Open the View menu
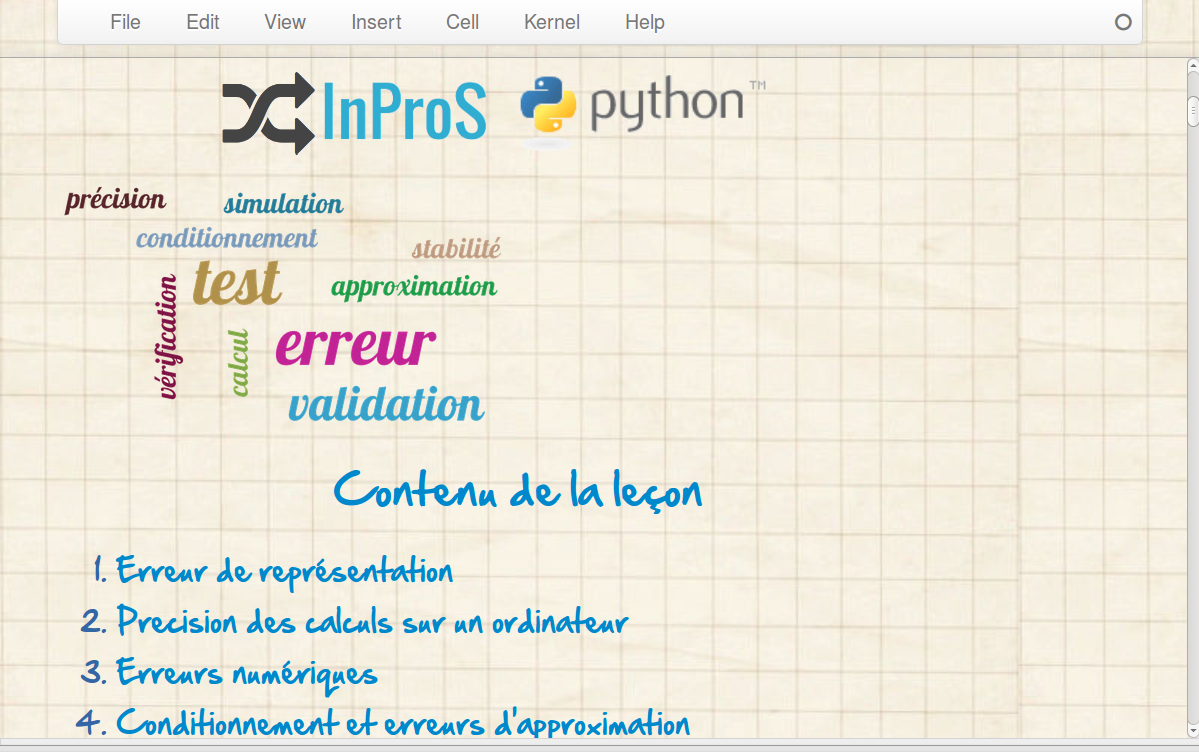1199x752 pixels. (284, 22)
